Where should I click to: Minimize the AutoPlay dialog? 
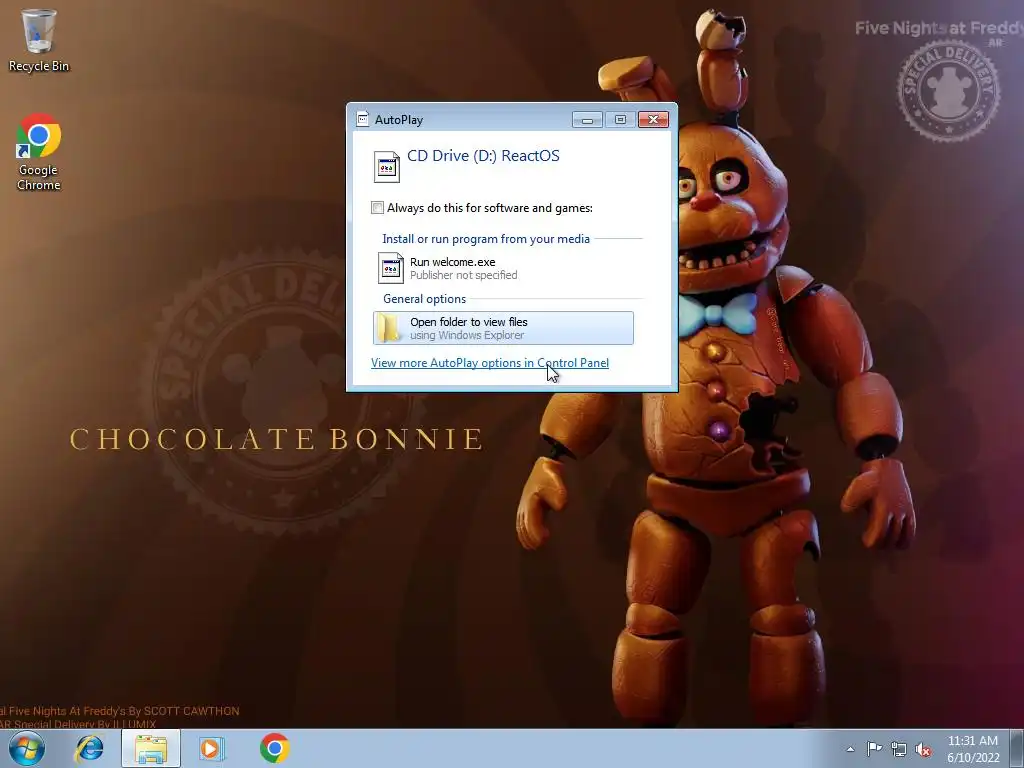[x=587, y=120]
